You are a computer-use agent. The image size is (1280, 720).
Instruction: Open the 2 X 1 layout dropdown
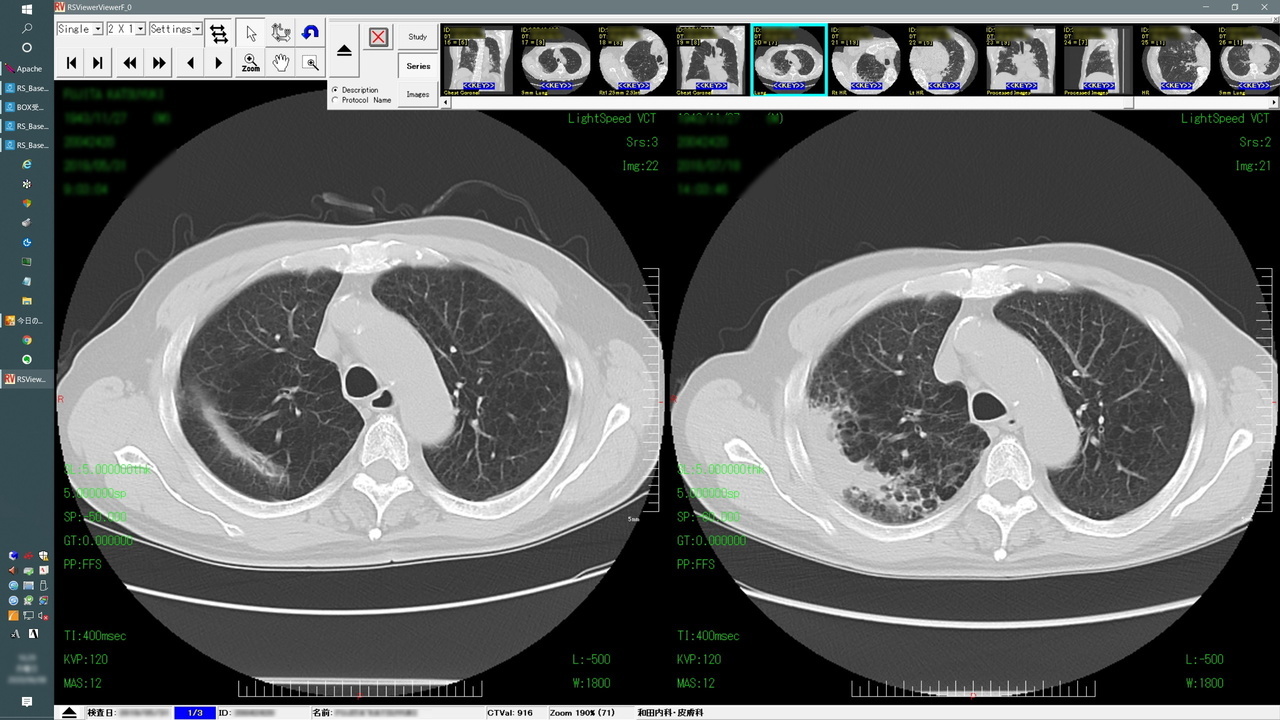click(x=126, y=29)
